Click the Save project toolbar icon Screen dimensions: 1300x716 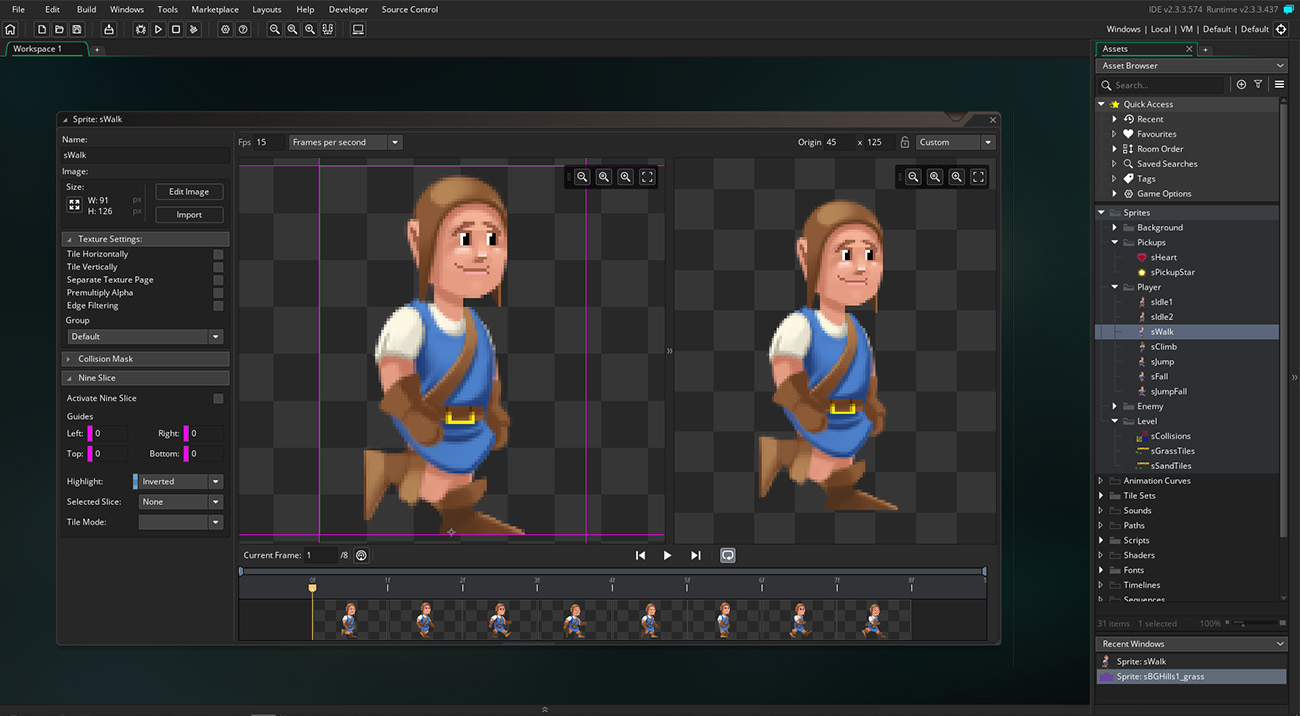tap(77, 30)
